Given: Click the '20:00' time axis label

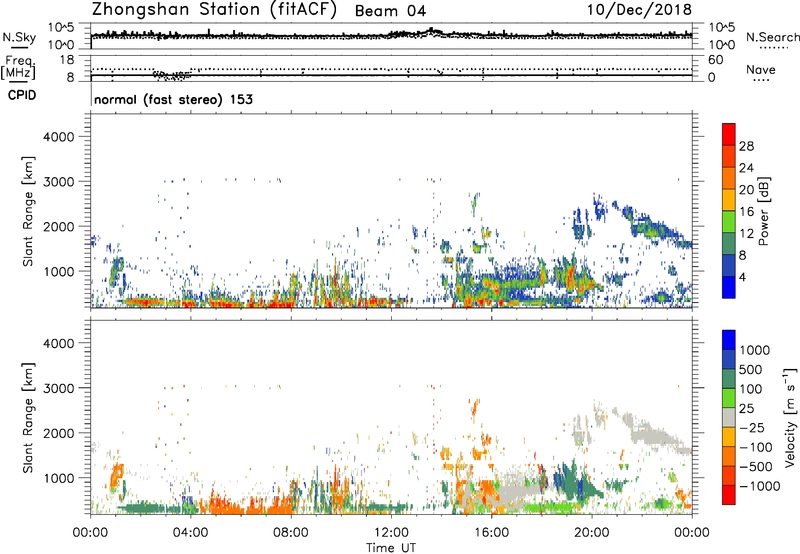Looking at the screenshot, I should 592,533.
